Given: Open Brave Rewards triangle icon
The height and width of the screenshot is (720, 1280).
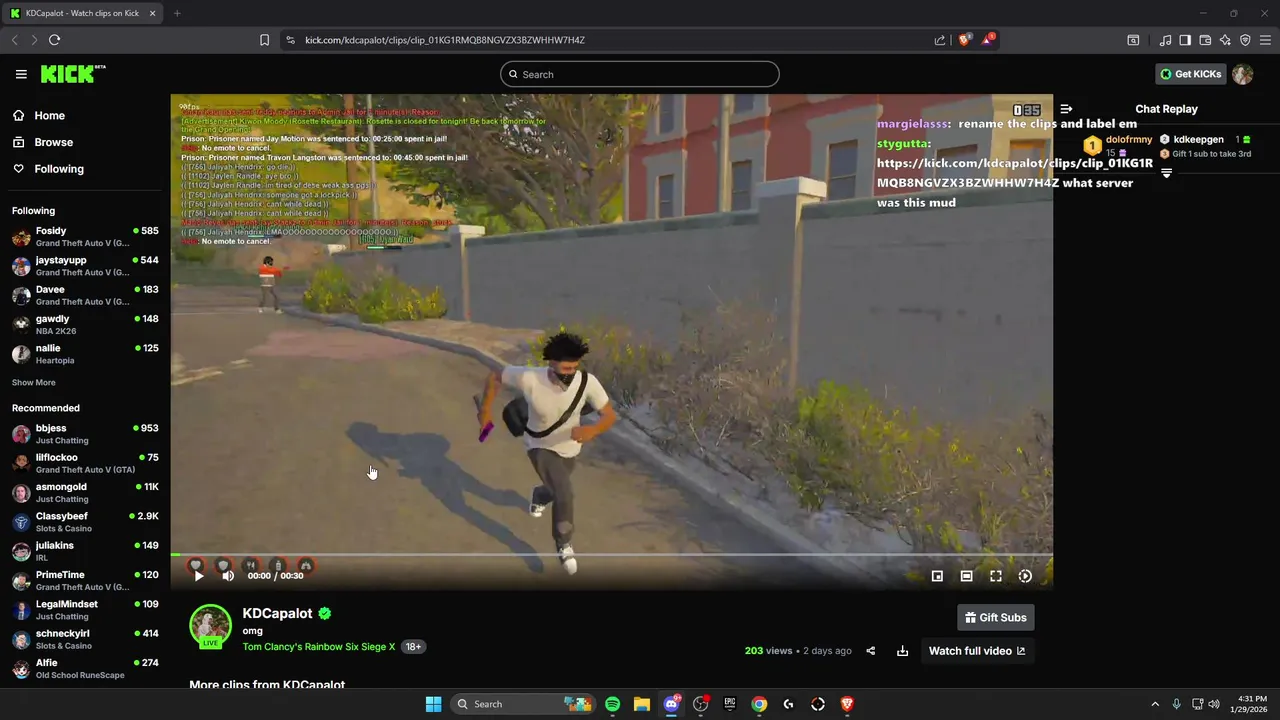Looking at the screenshot, I should point(988,40).
